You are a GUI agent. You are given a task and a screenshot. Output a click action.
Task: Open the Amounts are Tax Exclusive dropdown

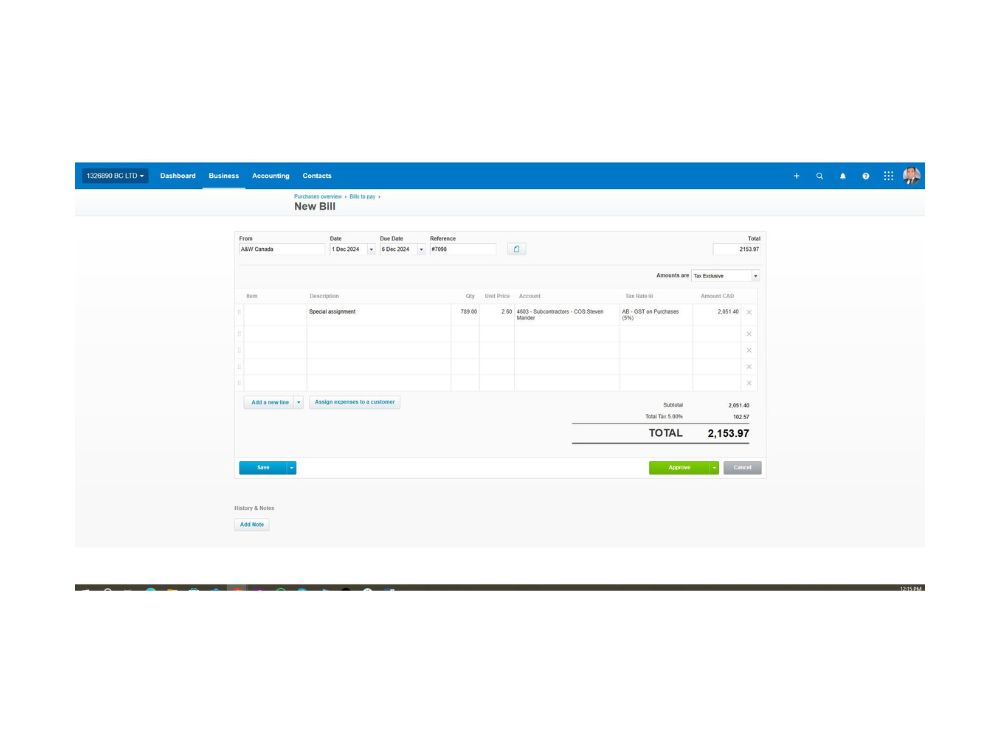pos(725,276)
